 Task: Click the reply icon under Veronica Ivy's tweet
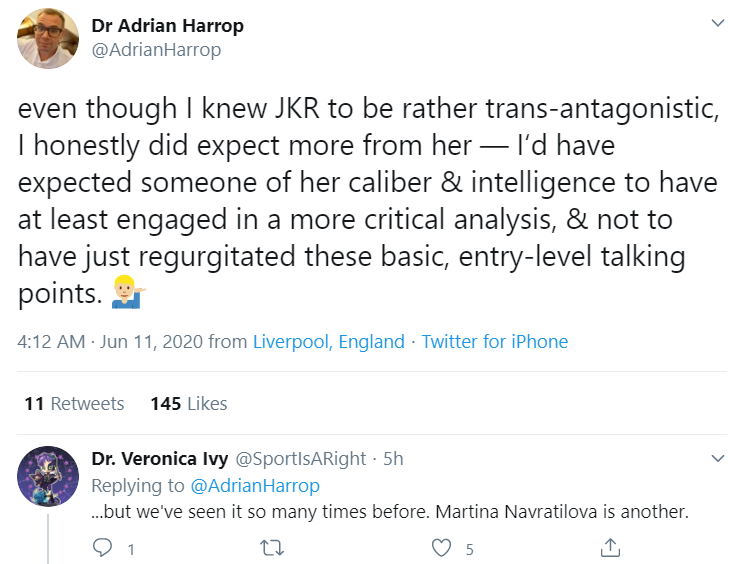click(x=102, y=548)
